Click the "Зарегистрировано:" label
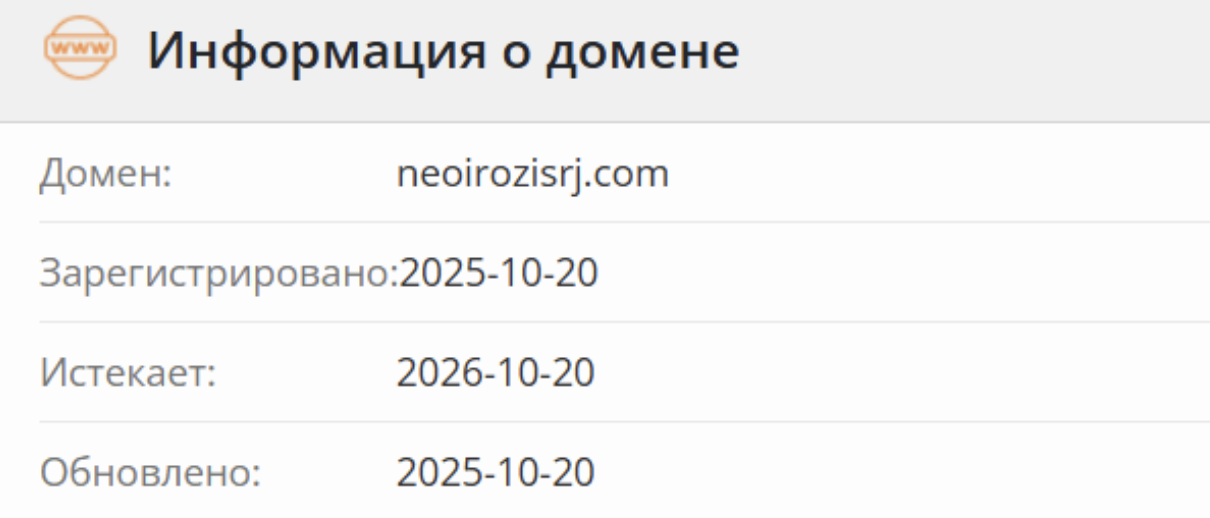Image resolution: width=1210 pixels, height=518 pixels. (x=218, y=273)
